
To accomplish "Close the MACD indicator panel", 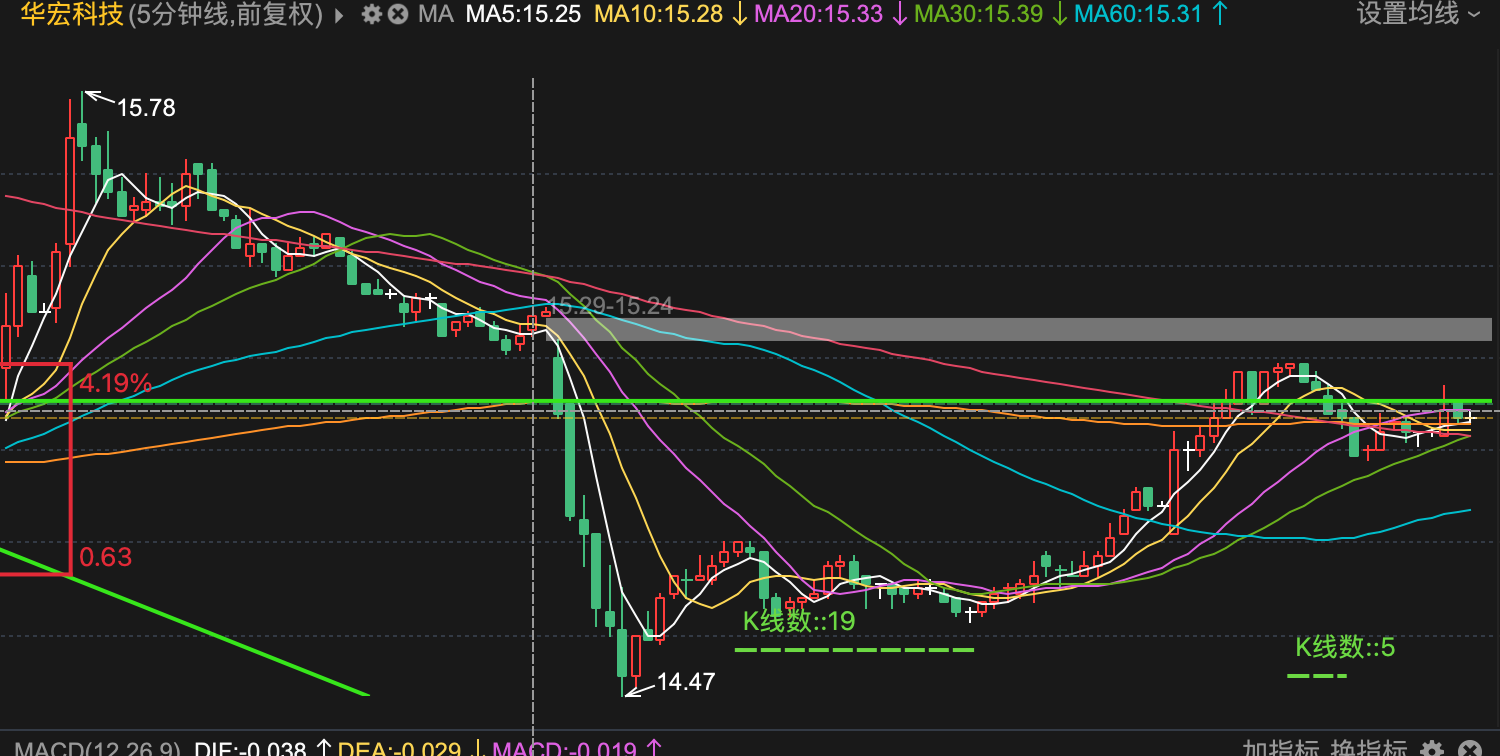I will (1469, 748).
